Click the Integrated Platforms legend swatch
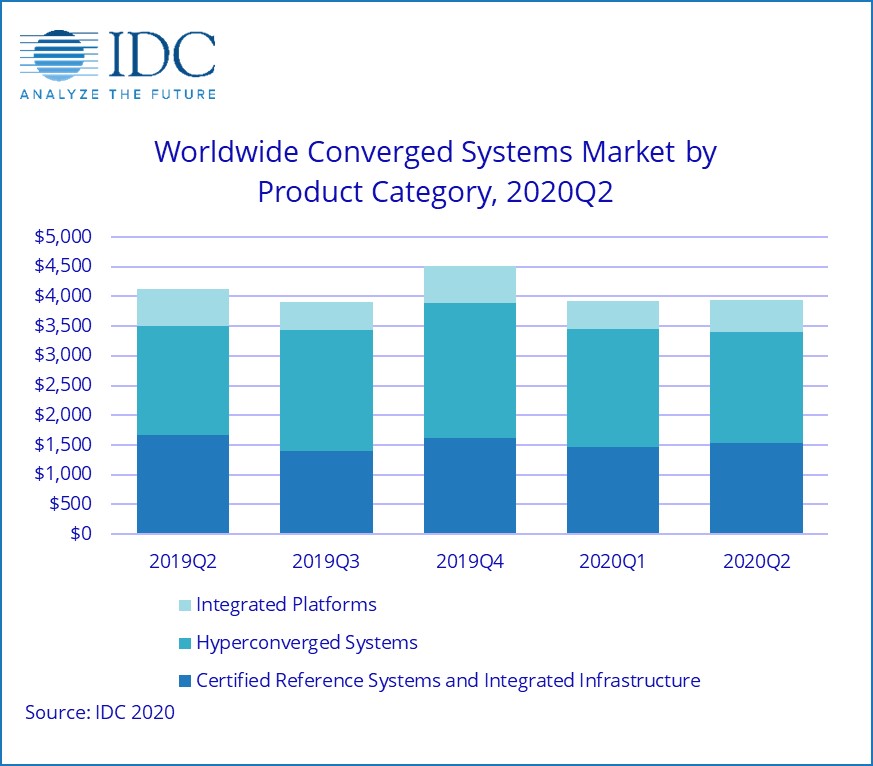The image size is (873, 766). [x=183, y=605]
